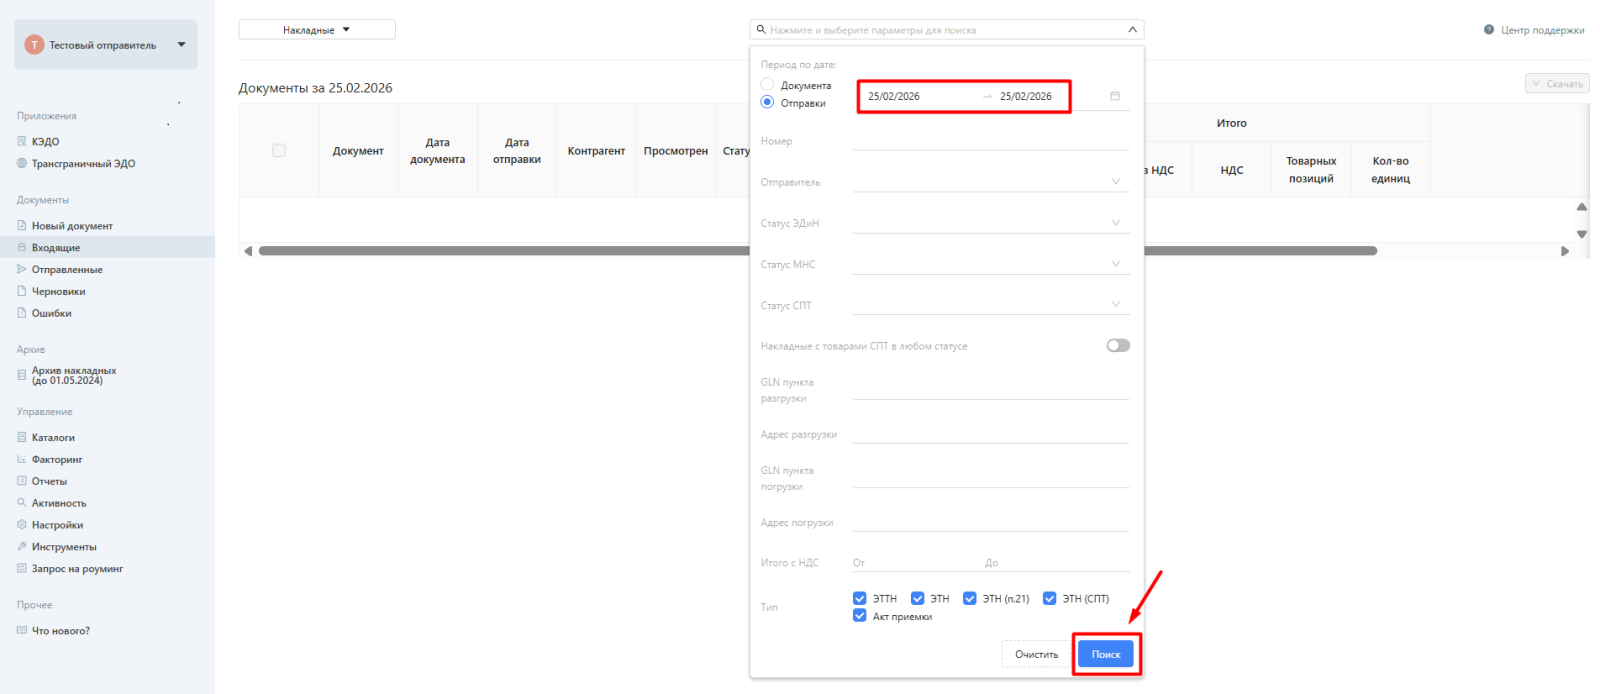Uncheck the ЭТТН type checkbox
Screen dimensions: 1600x694
click(859, 598)
